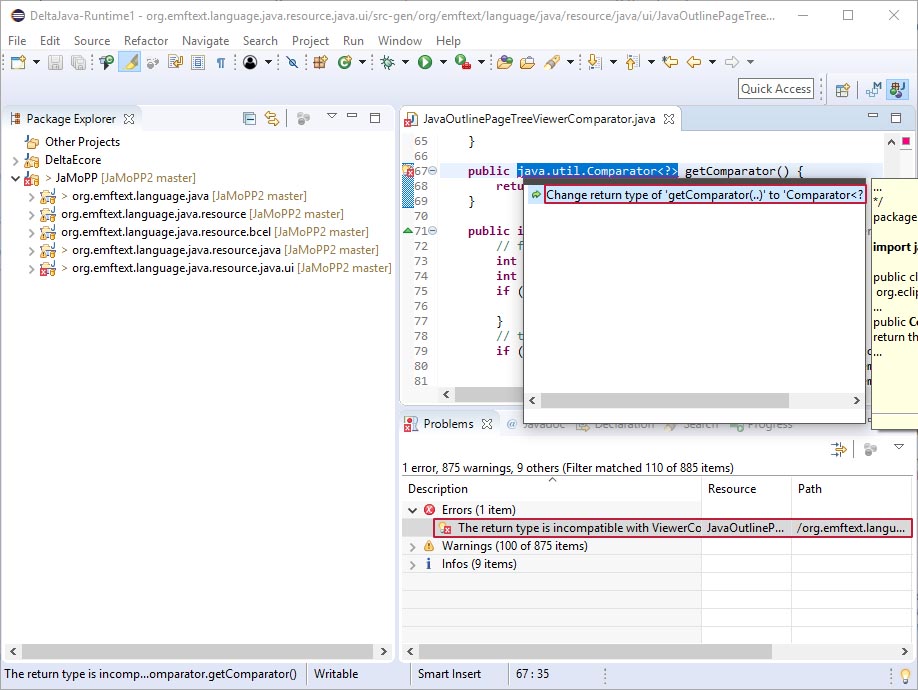This screenshot has height=690, width=918.
Task: Expand the Warnings group in Problems
Action: coord(413,546)
